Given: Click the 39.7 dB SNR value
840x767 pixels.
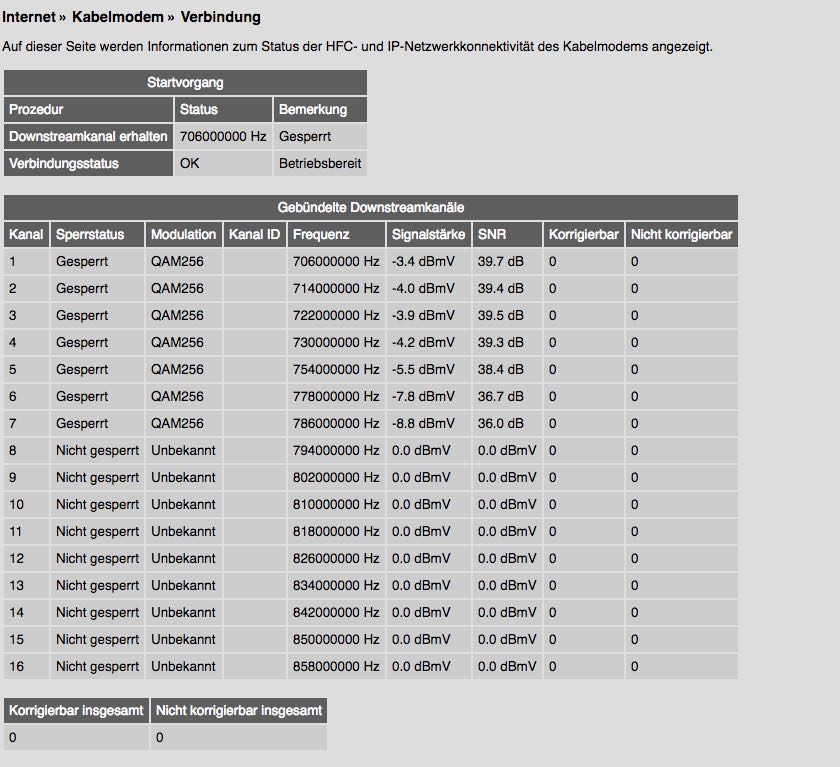Looking at the screenshot, I should click(500, 261).
